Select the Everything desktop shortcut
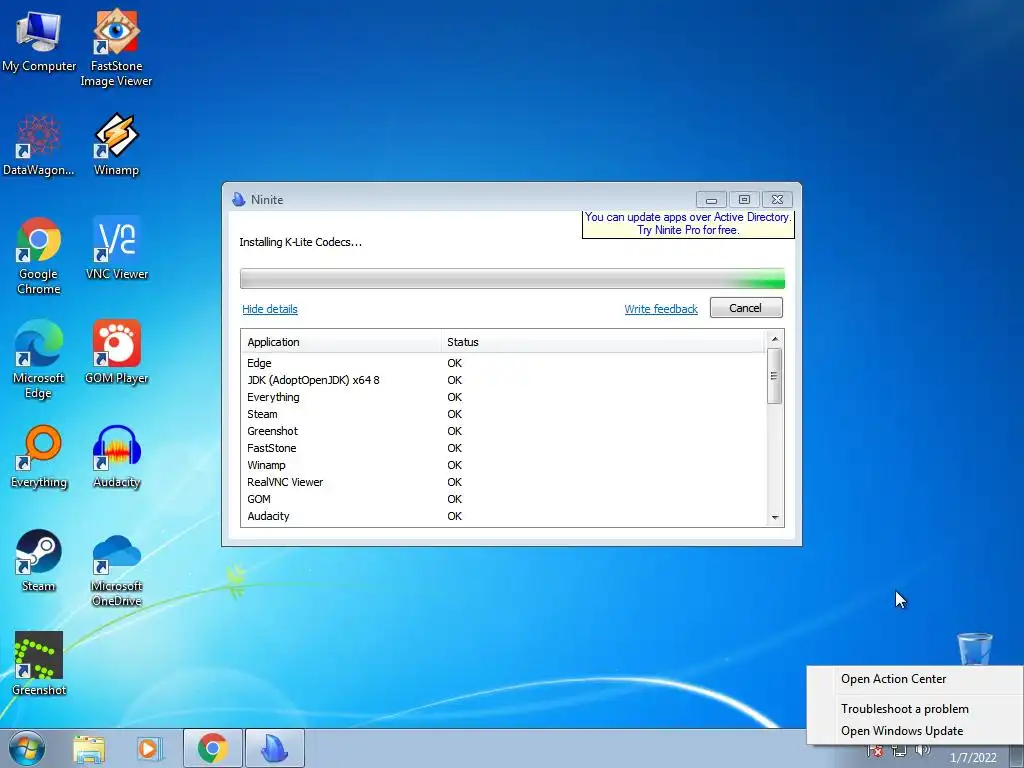 coord(39,456)
